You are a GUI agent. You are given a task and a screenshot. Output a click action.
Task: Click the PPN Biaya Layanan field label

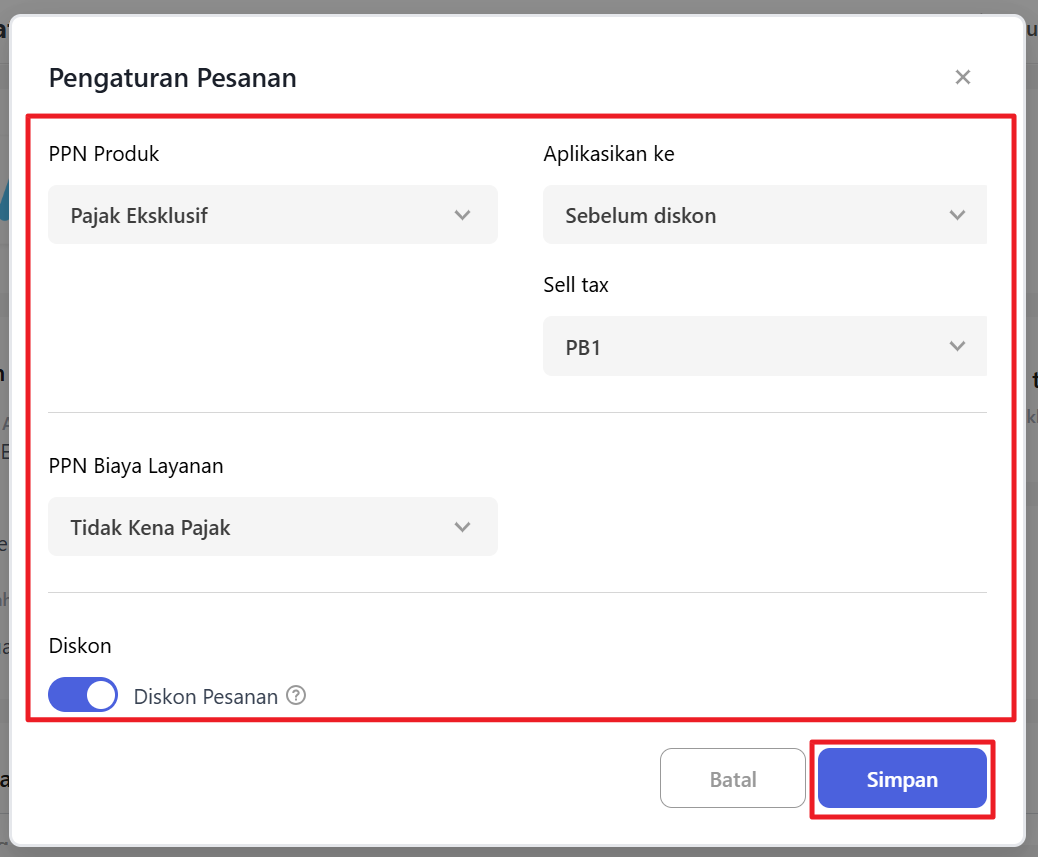[136, 465]
